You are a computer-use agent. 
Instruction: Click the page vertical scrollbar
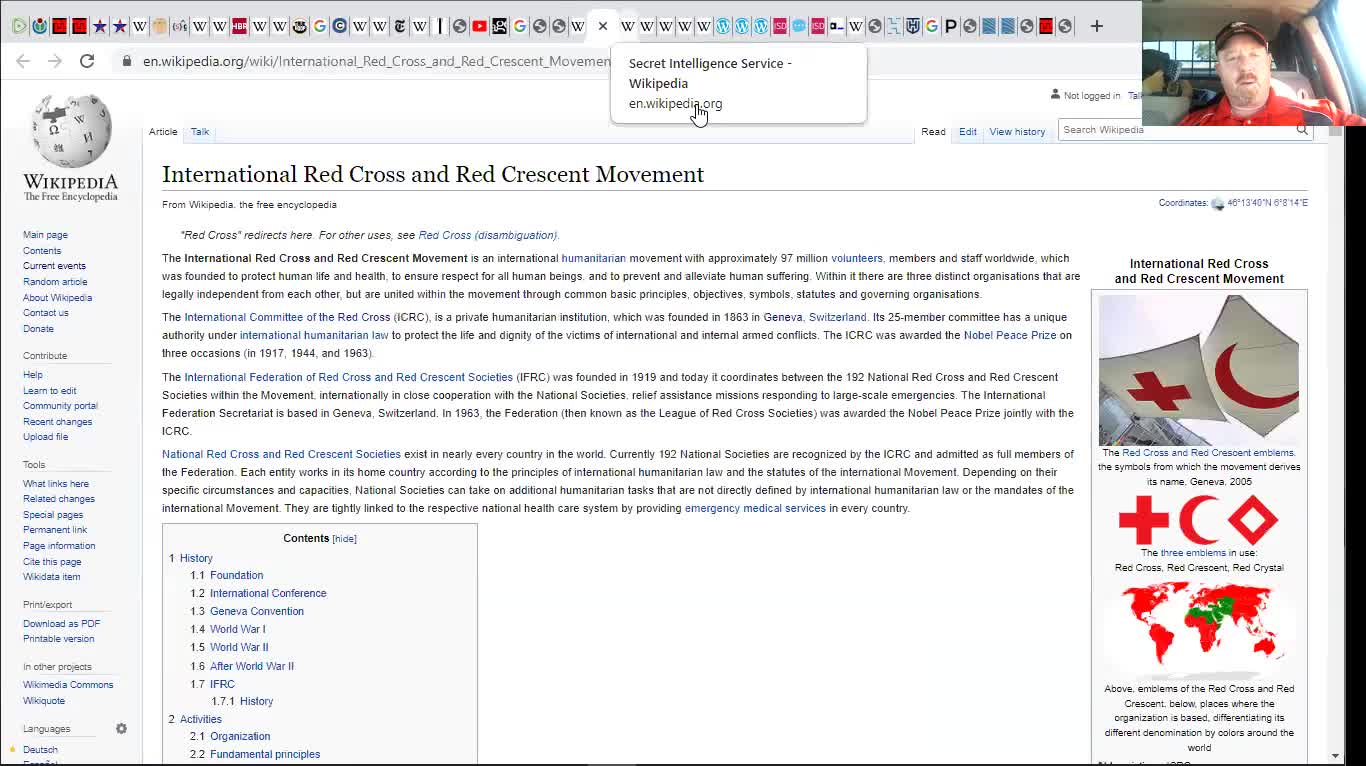pos(1335,440)
